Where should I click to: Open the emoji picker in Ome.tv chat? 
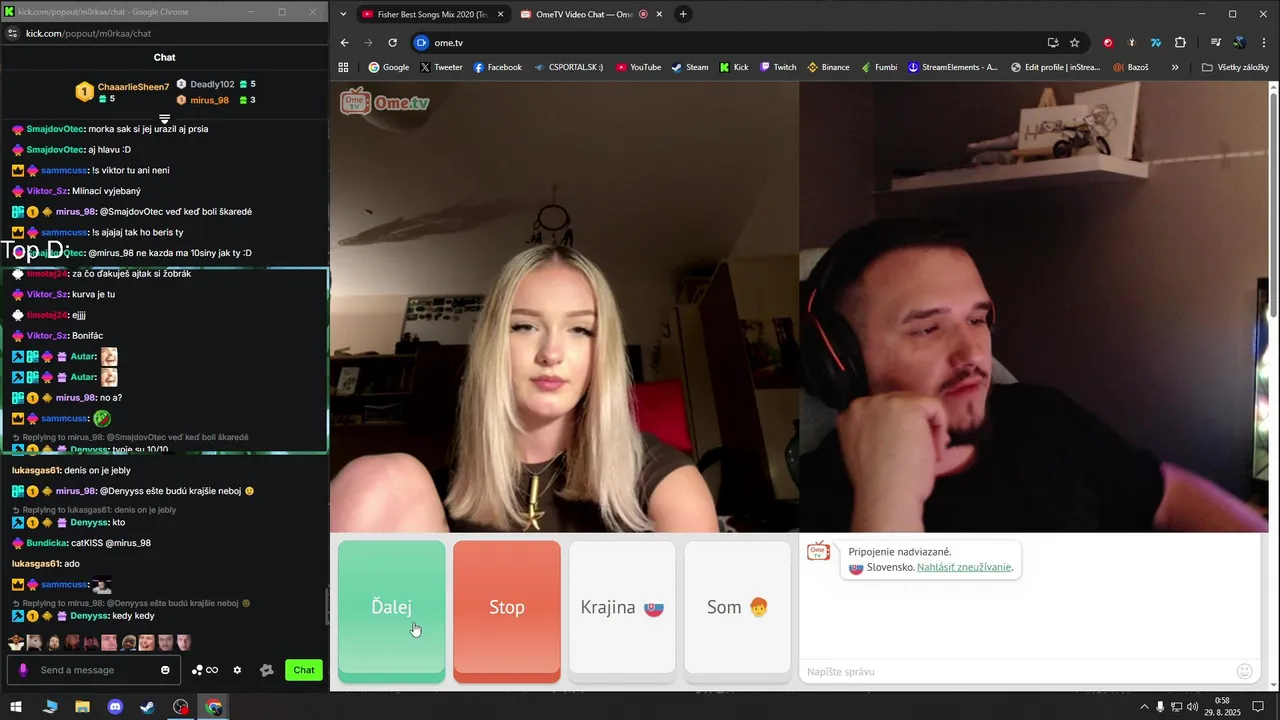pos(1245,672)
